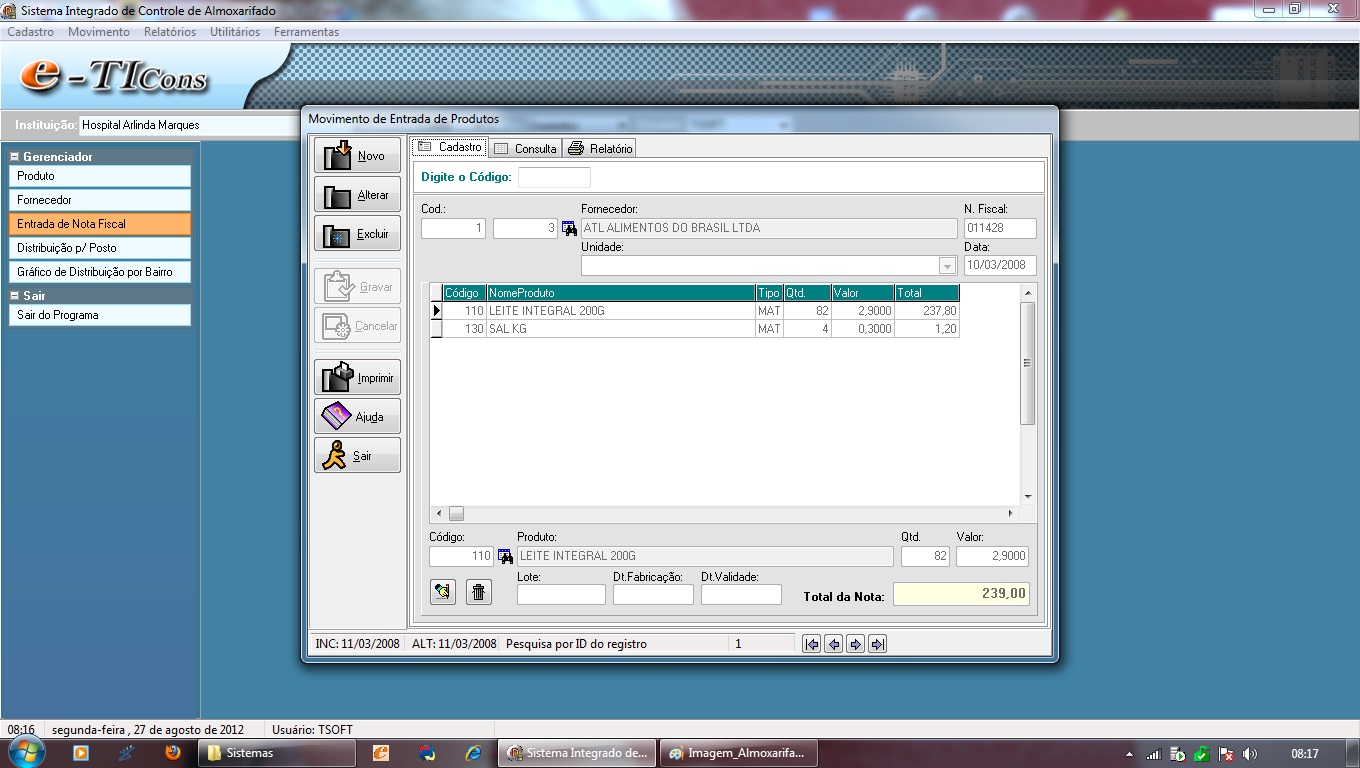
Task: Click the Digite o Código input field
Action: (x=554, y=177)
